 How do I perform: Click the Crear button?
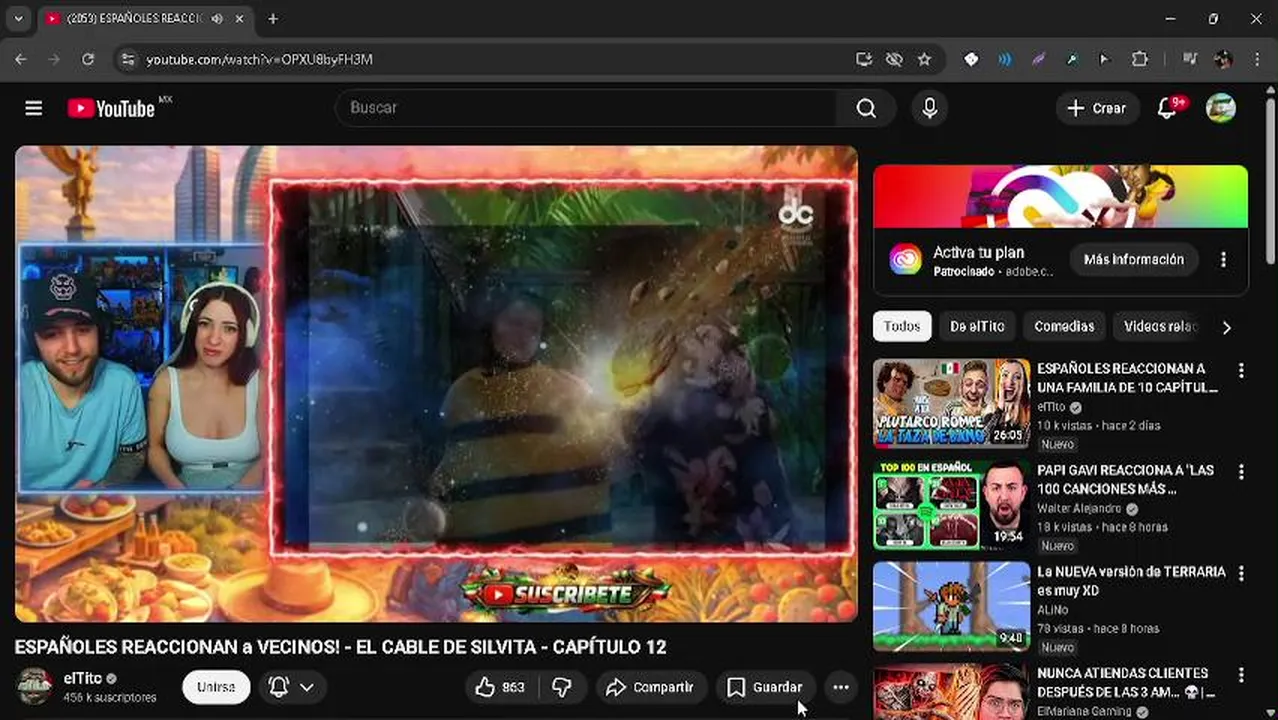coord(1097,108)
